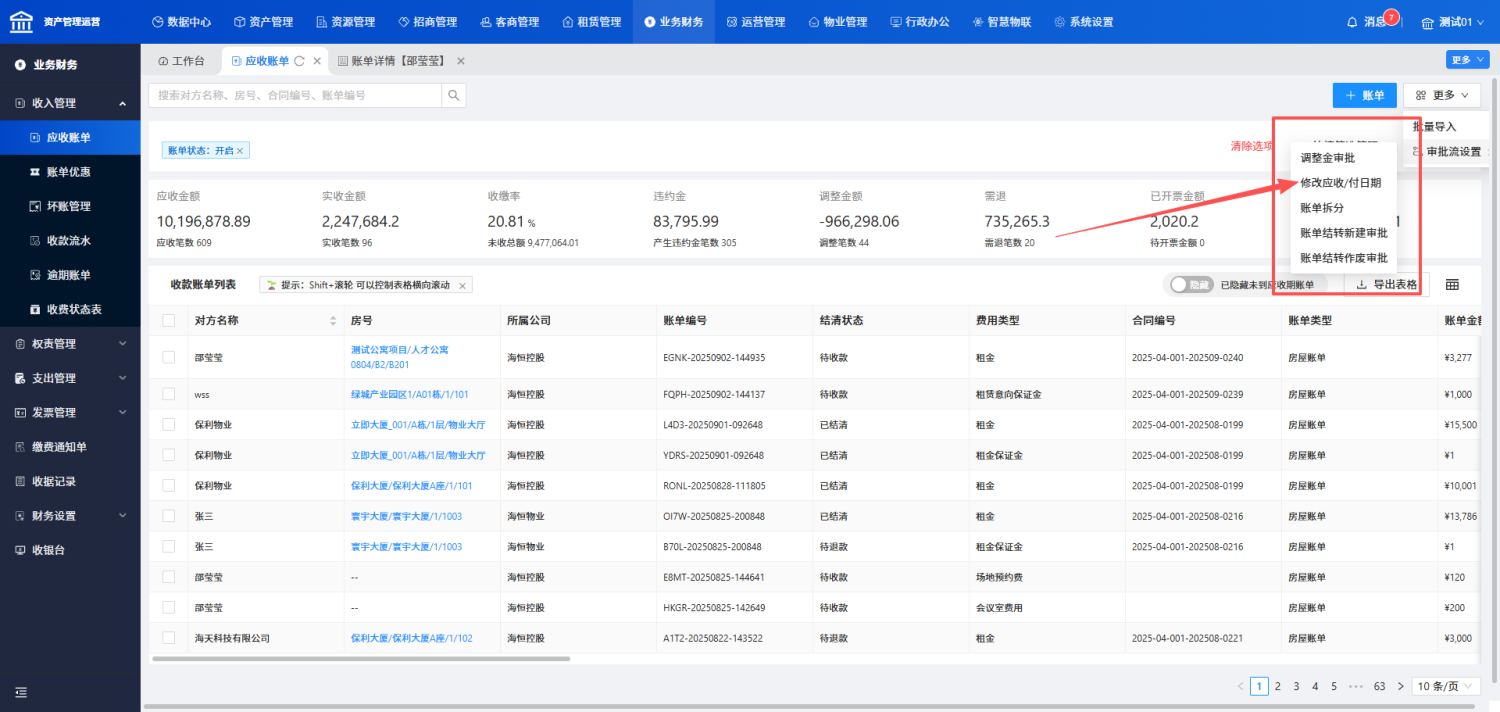Refresh the 应收账单 tab icon

299,61
